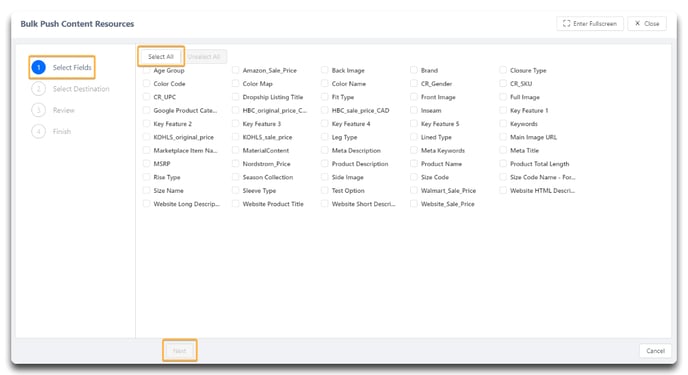Viewport: 688px width, 375px height.
Task: Enable the Rise Type field
Action: pyautogui.click(x=147, y=177)
